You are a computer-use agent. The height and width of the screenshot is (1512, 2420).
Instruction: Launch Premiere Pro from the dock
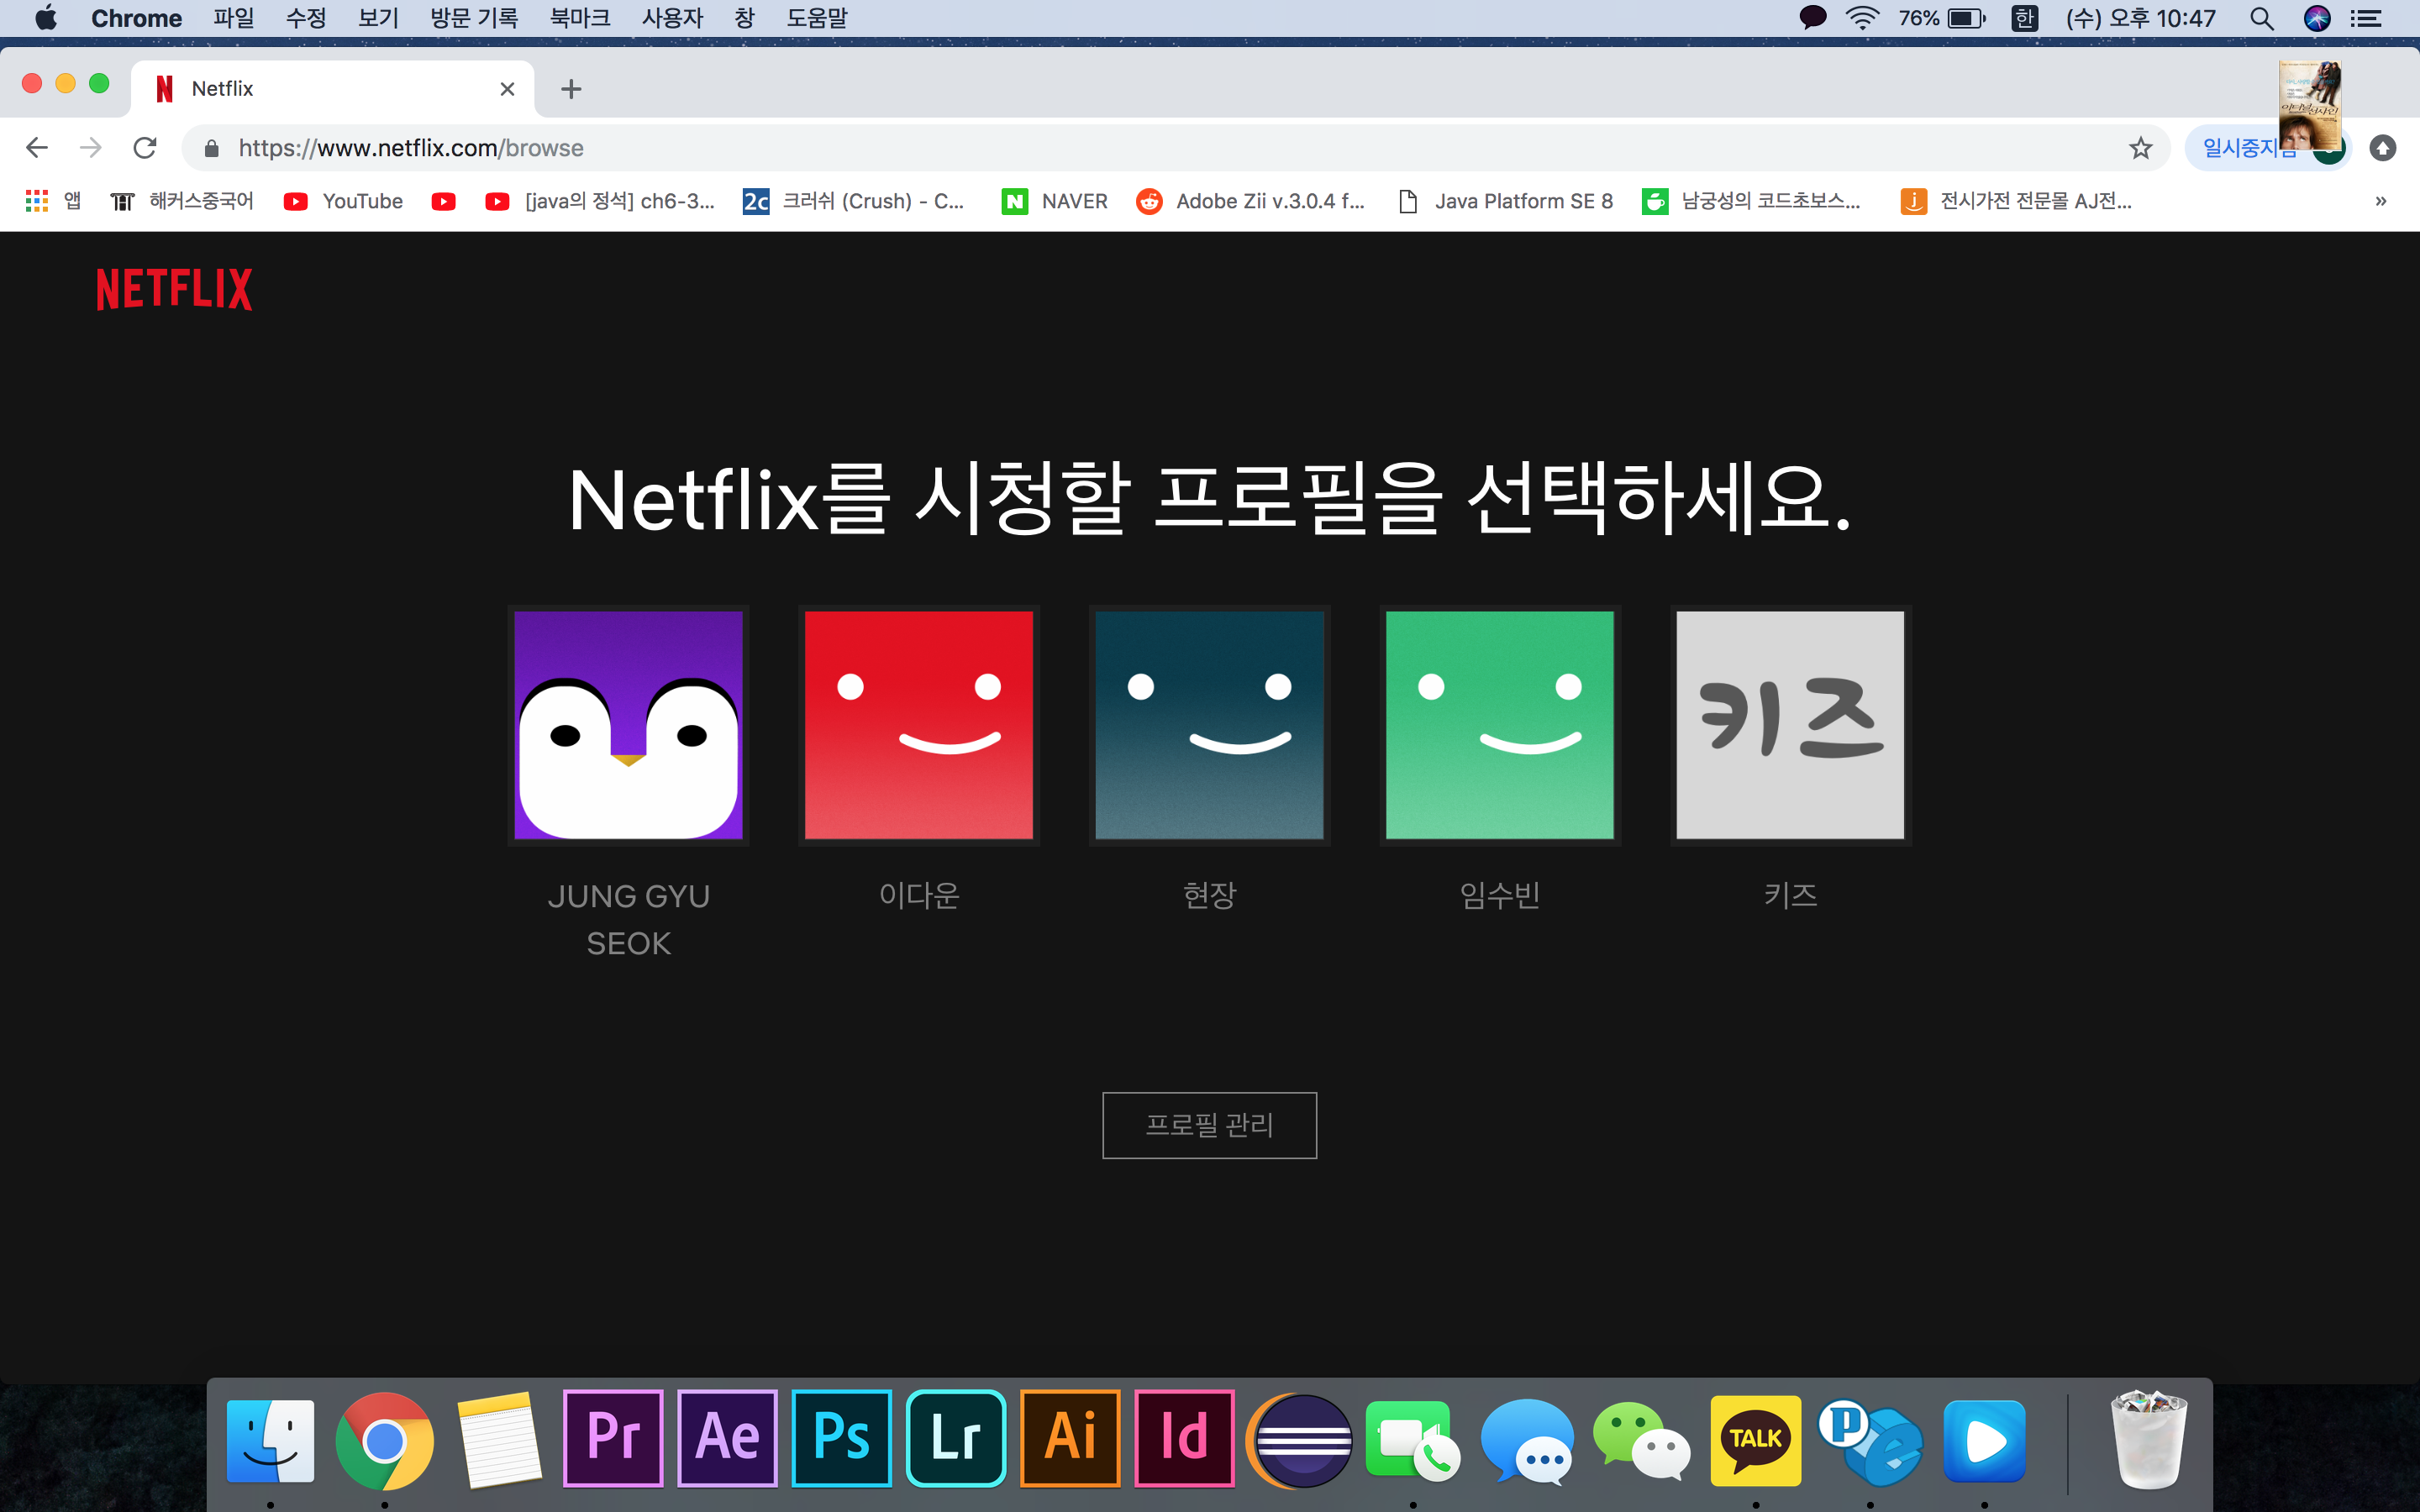click(613, 1438)
